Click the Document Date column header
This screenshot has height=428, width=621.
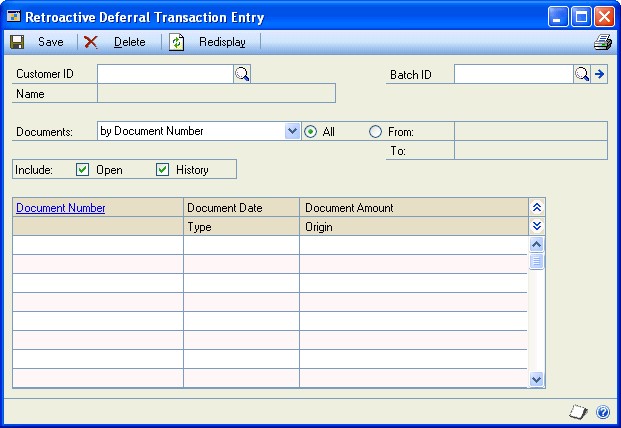(x=241, y=208)
